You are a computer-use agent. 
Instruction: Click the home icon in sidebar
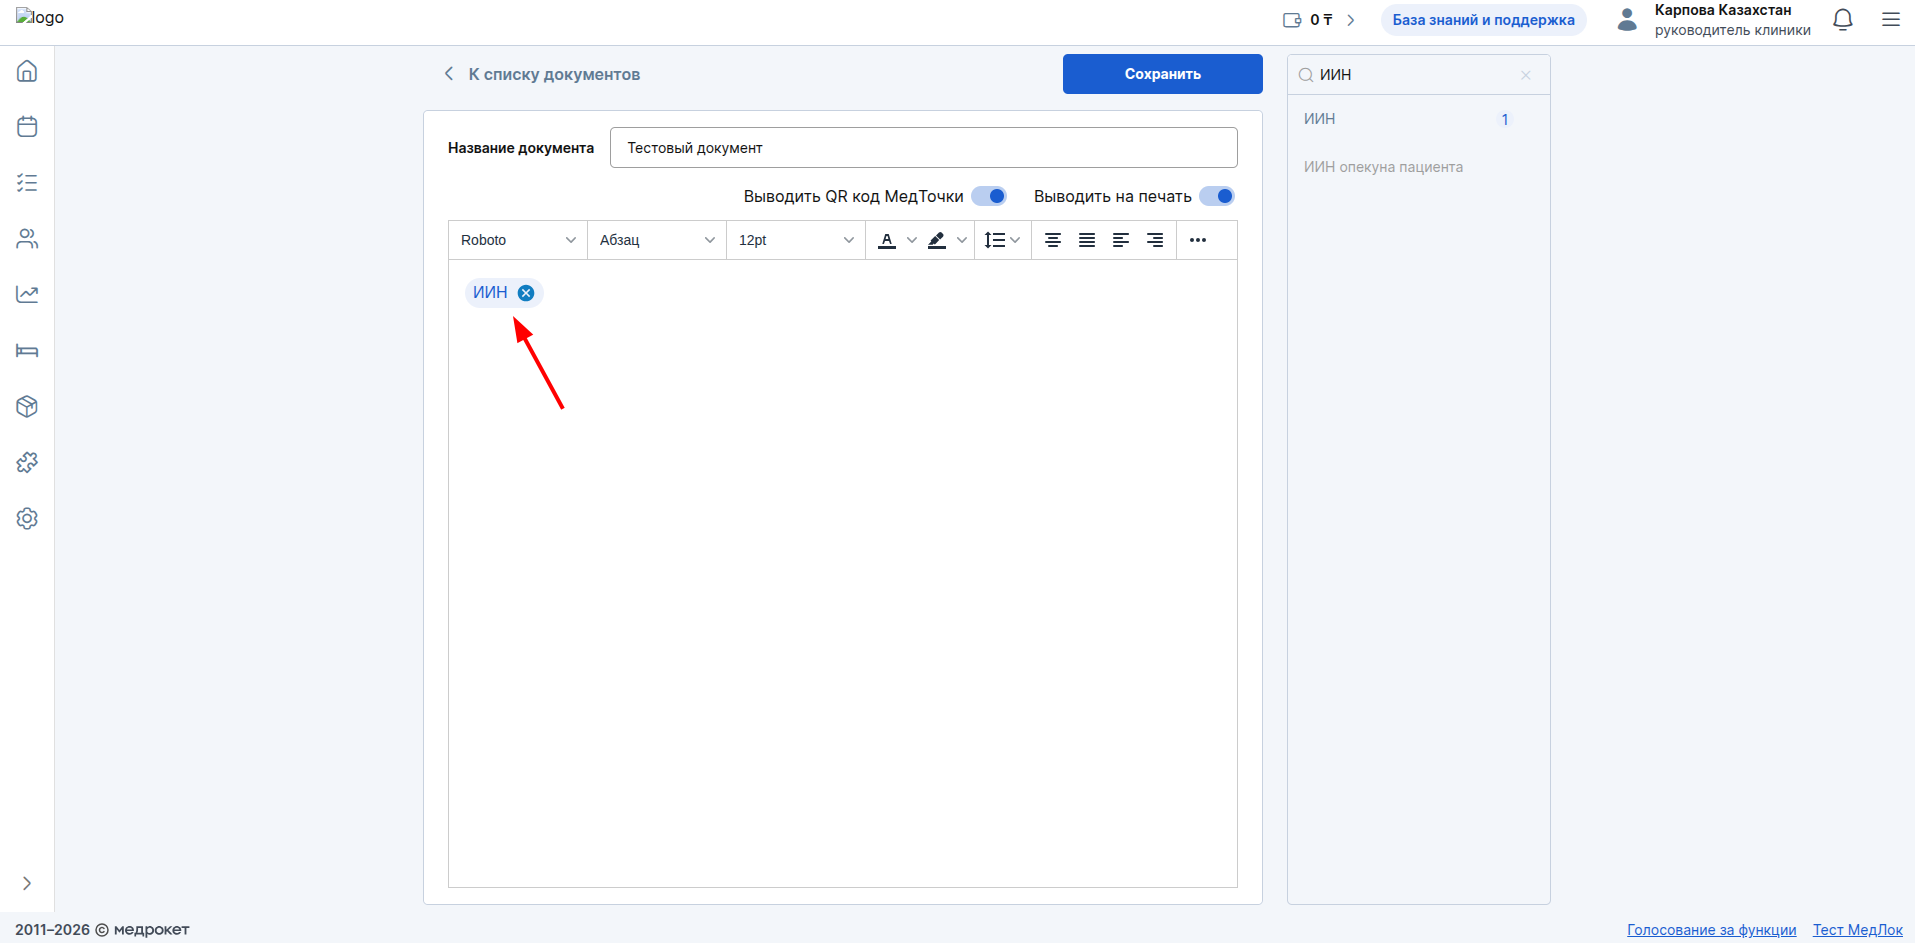click(x=27, y=71)
